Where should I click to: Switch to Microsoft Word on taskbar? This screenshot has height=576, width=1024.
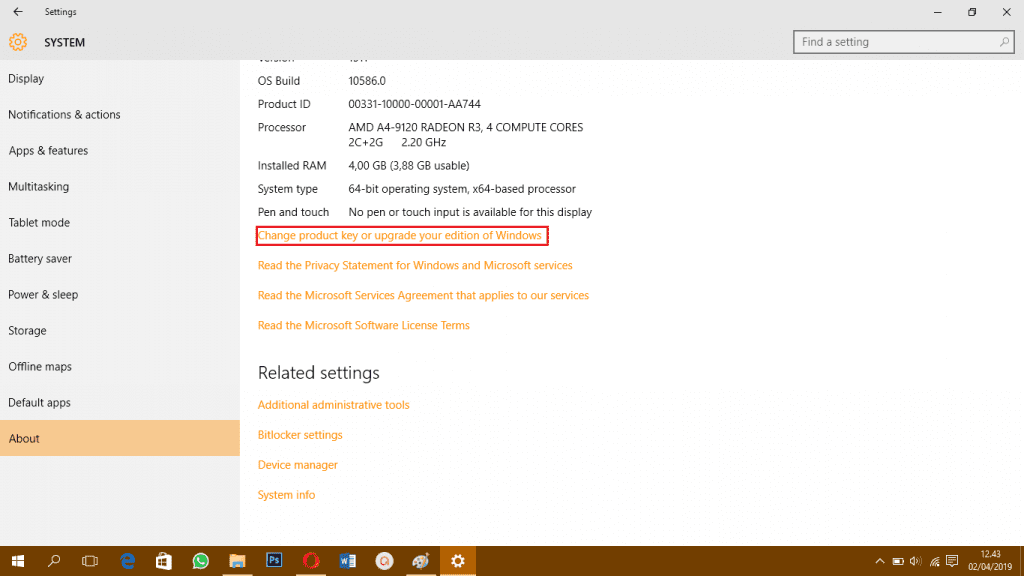[x=347, y=561]
